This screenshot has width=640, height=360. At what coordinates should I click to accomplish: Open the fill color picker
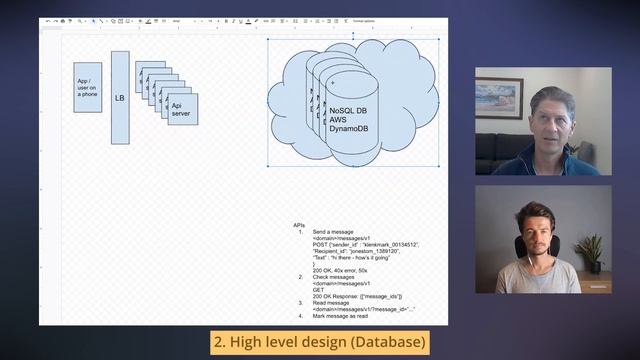[x=140, y=21]
